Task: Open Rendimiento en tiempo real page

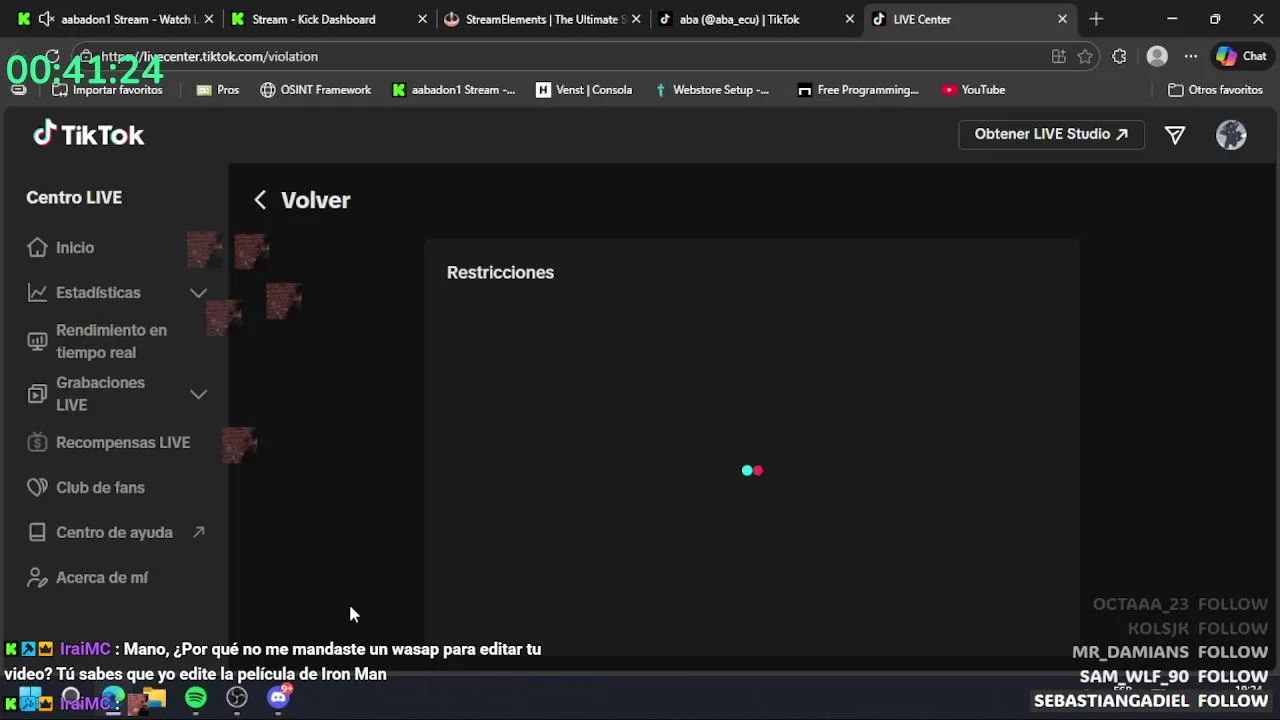Action: (111, 341)
